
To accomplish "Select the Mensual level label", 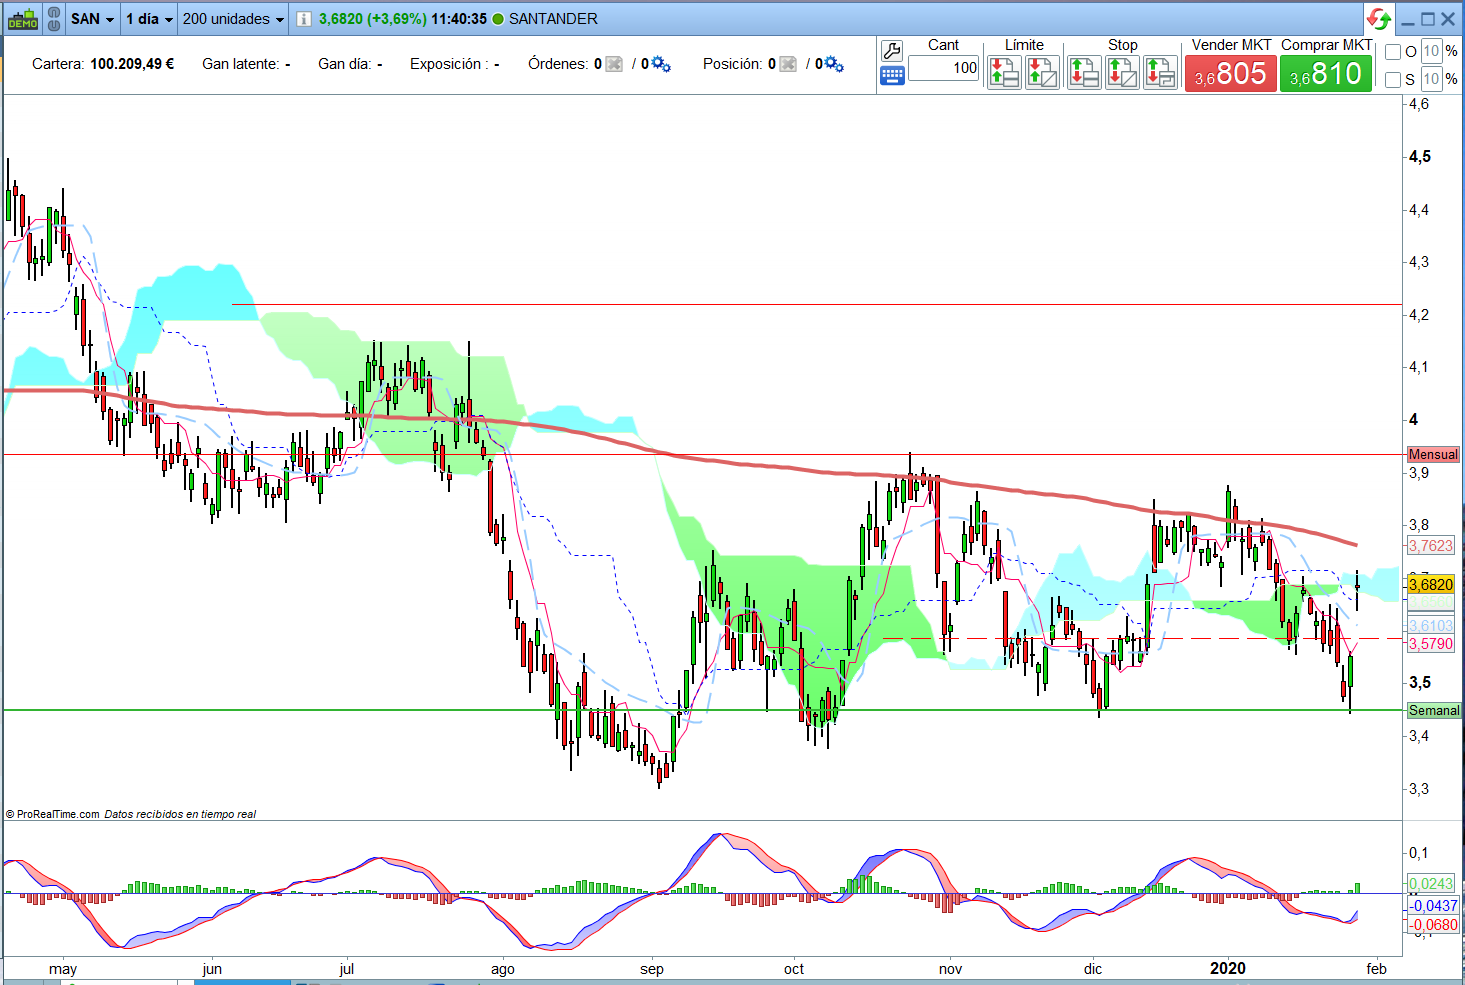I will pyautogui.click(x=1433, y=454).
